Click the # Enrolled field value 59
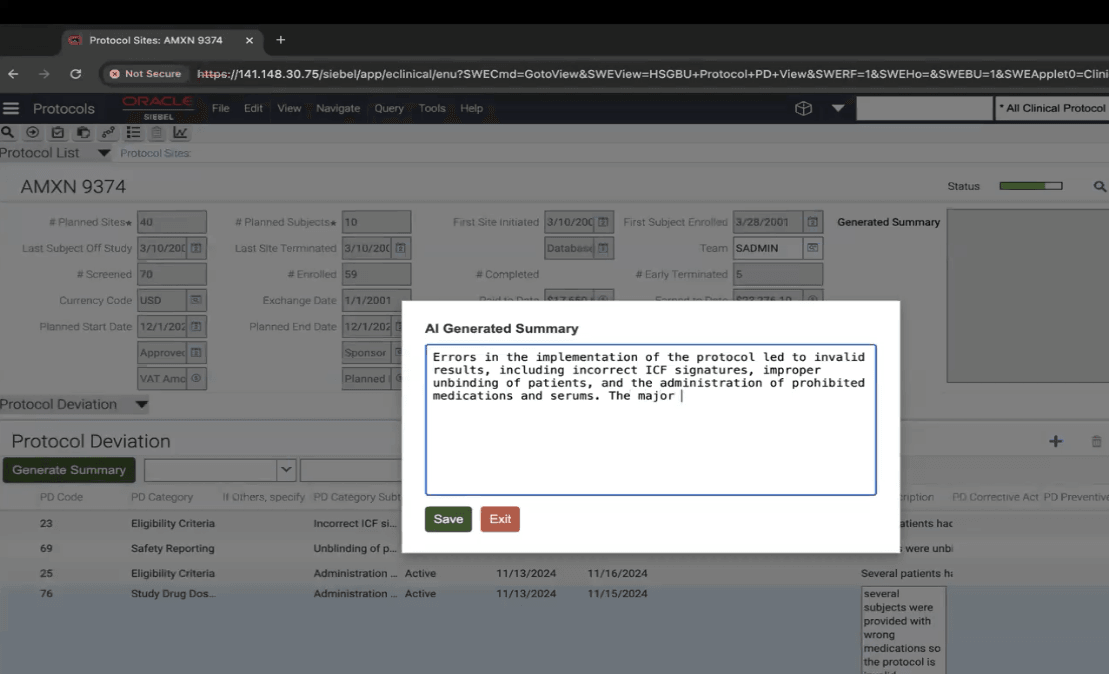Screen dimensions: 1109x674 tap(376, 274)
